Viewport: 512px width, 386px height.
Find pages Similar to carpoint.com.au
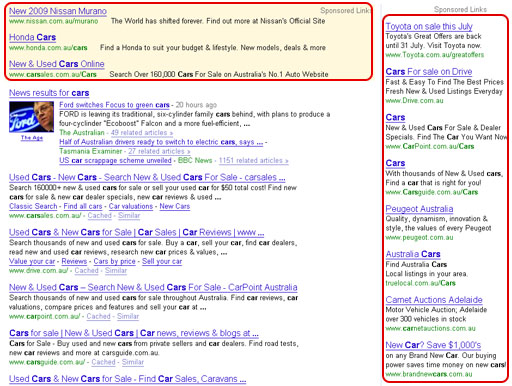tap(128, 316)
